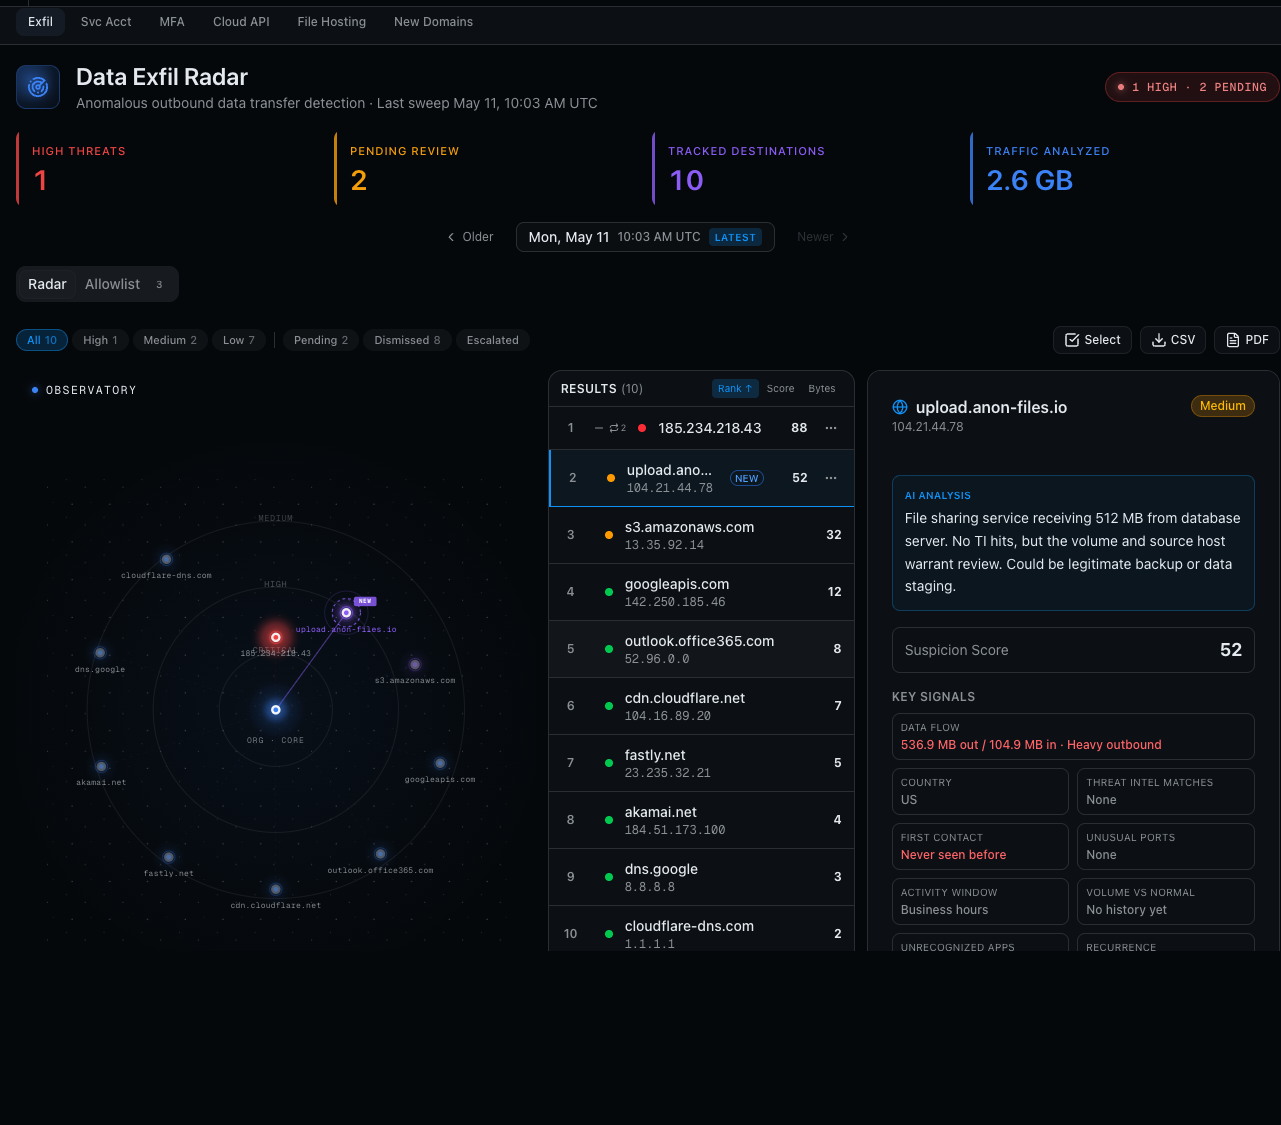Image resolution: width=1281 pixels, height=1125 pixels.
Task: Open the Cloud API tab
Action: (241, 22)
